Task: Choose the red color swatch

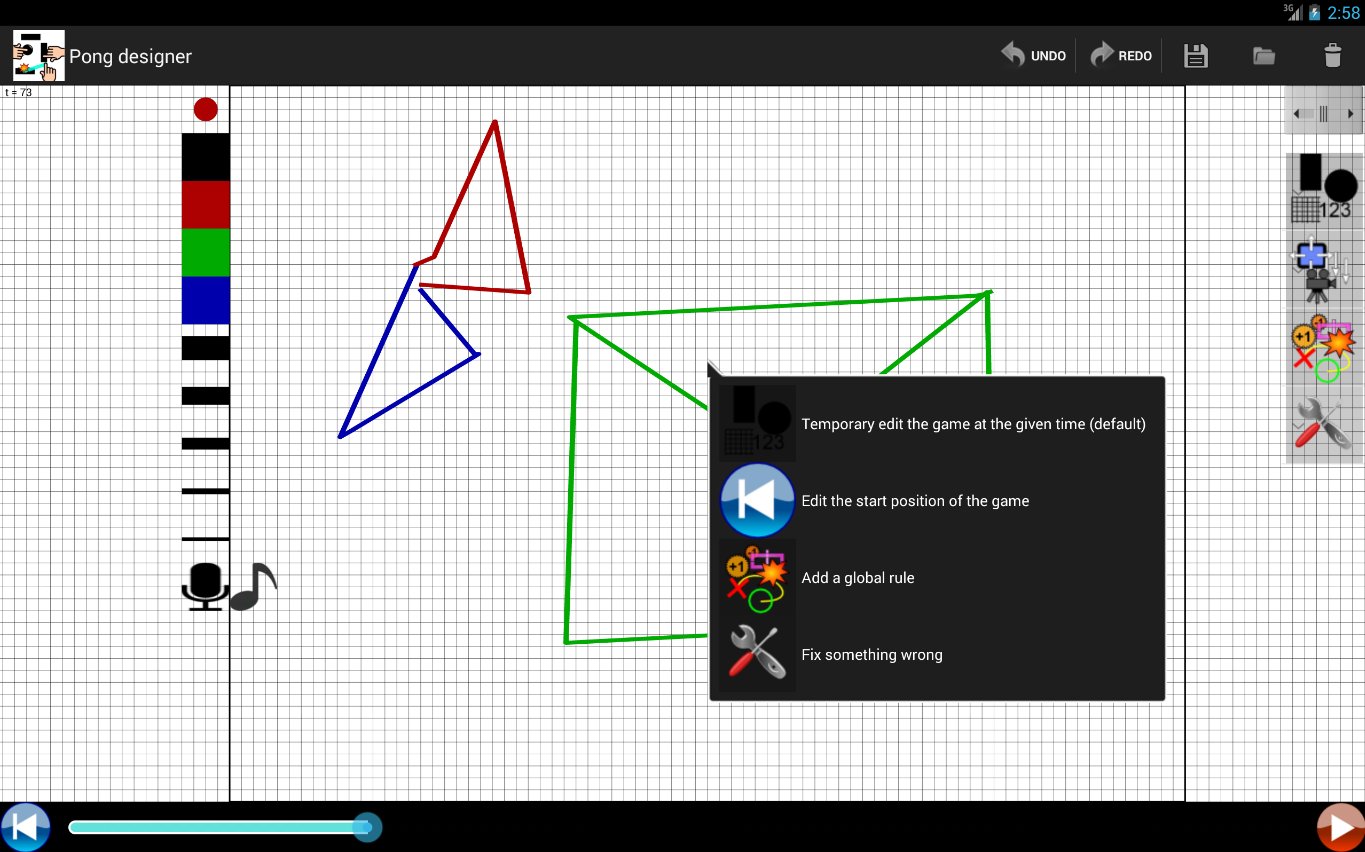Action: coord(205,205)
